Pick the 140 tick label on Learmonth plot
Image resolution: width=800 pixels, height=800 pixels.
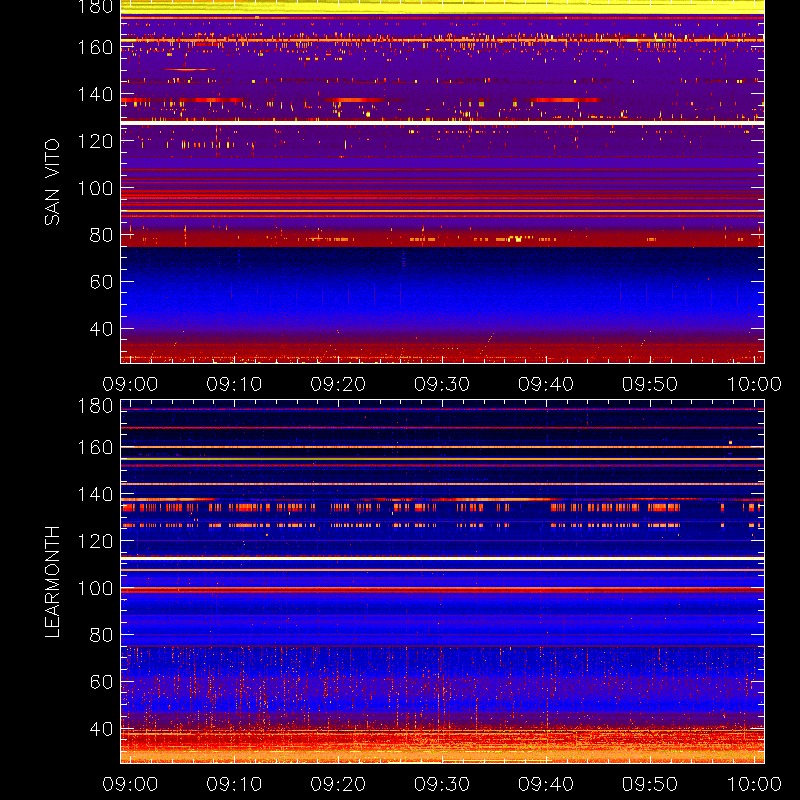[95, 494]
